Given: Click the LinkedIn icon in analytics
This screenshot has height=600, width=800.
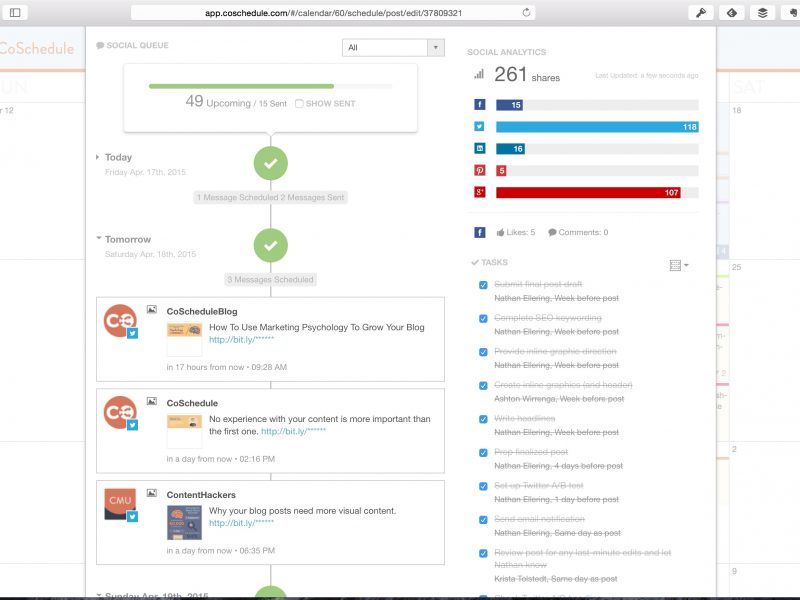Looking at the screenshot, I should (x=480, y=148).
